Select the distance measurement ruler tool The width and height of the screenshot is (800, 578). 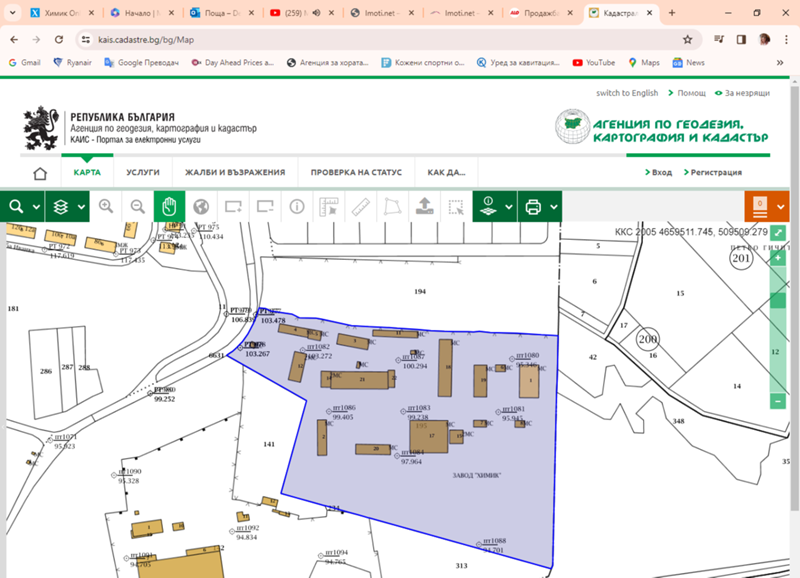358,207
